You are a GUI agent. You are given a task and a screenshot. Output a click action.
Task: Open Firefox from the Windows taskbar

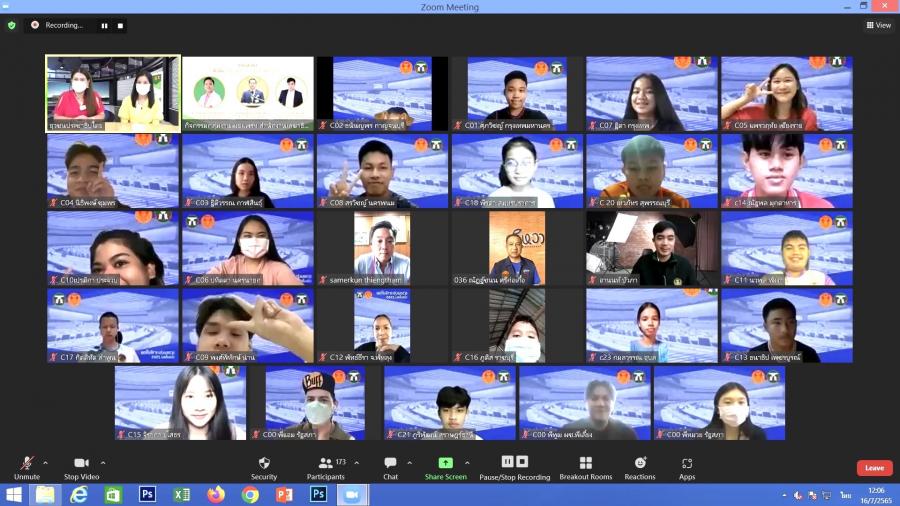[x=216, y=495]
